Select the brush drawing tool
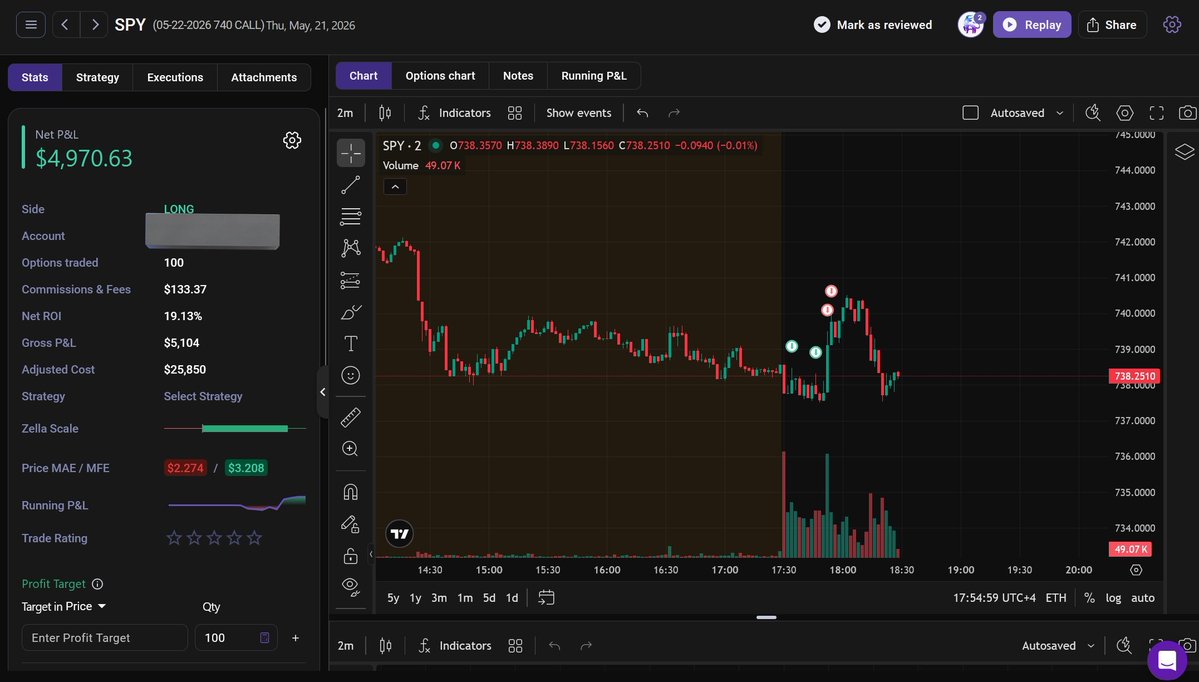Viewport: 1199px width, 682px height. point(351,312)
